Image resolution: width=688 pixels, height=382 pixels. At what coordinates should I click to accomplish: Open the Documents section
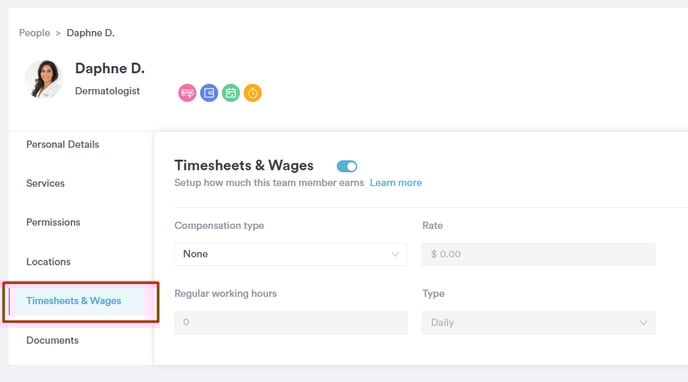tap(53, 340)
